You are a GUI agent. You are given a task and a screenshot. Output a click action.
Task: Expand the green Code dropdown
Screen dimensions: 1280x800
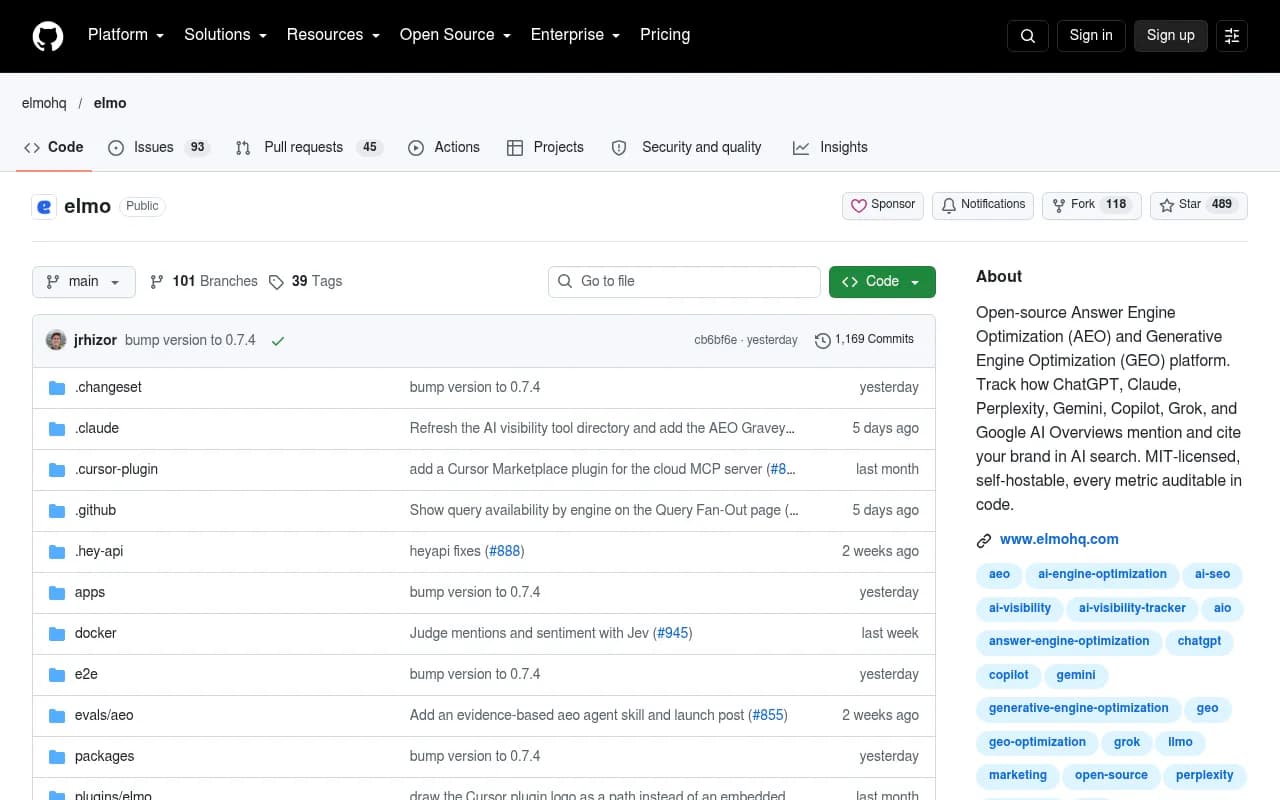coord(882,282)
